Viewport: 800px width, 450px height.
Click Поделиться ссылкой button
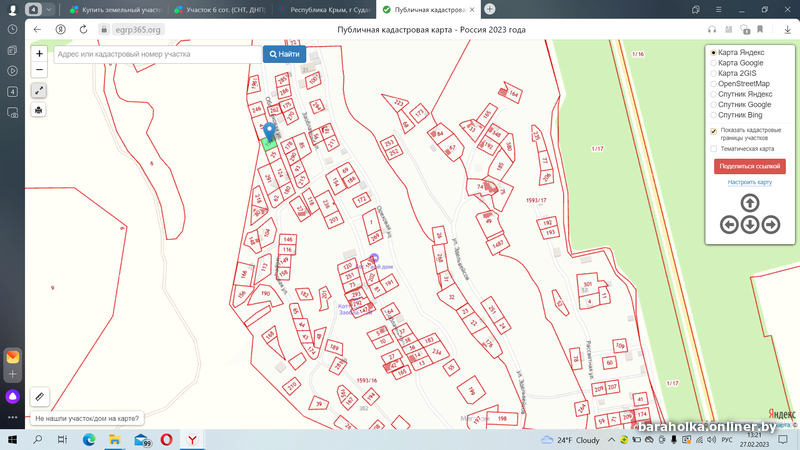tap(749, 166)
